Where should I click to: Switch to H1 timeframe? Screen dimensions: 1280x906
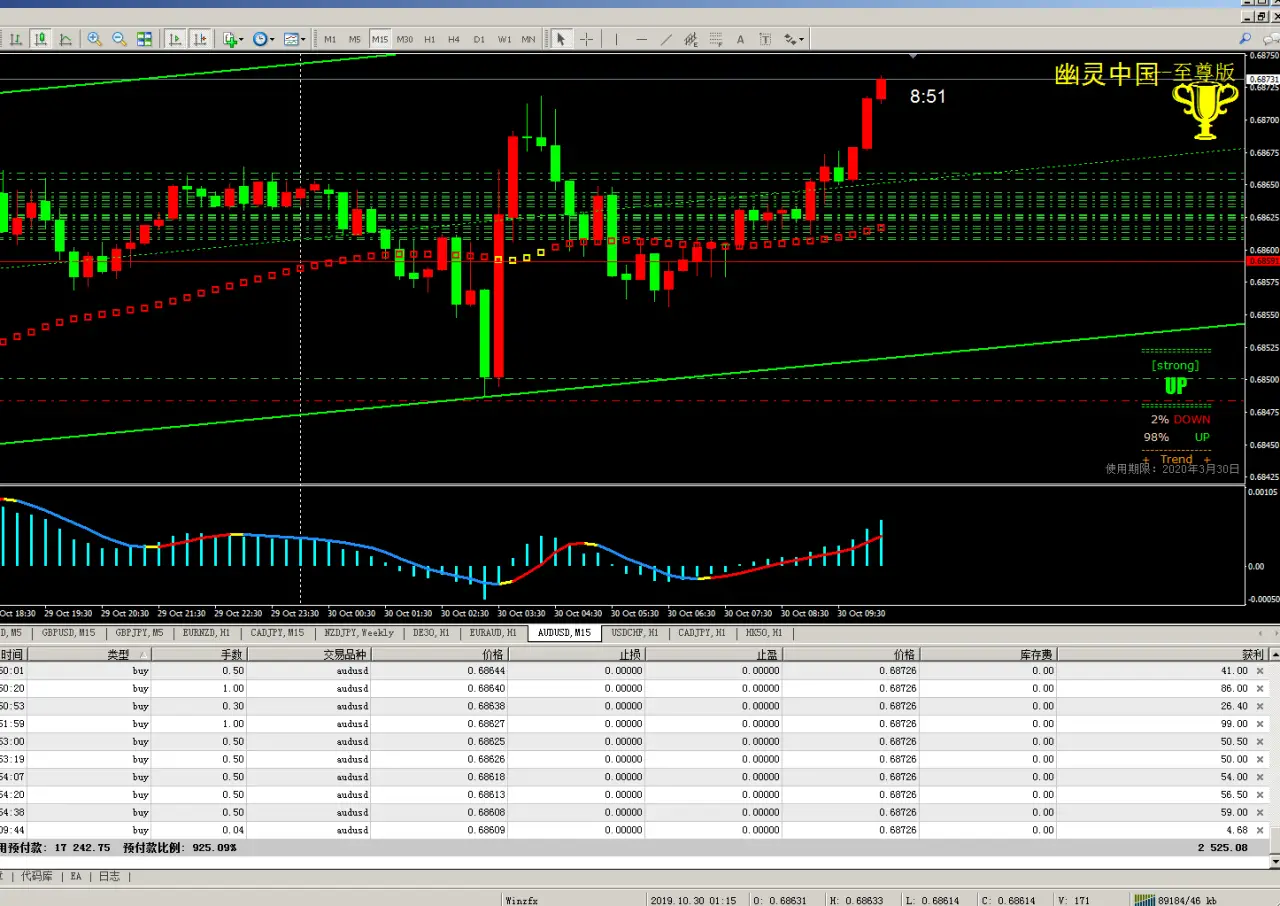coord(430,39)
